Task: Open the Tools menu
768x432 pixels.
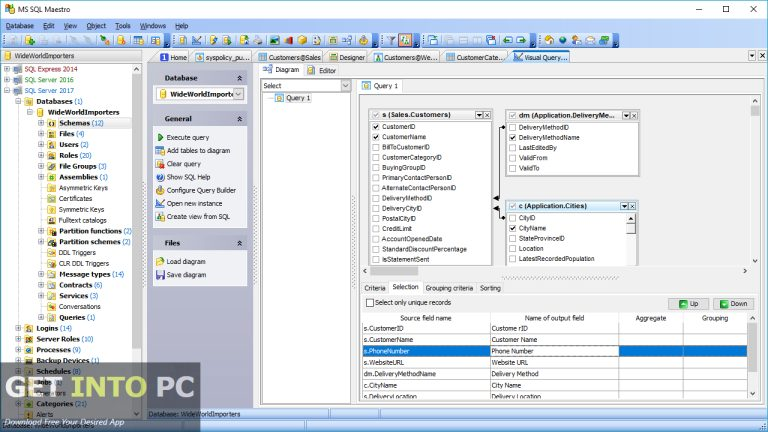Action: [122, 25]
